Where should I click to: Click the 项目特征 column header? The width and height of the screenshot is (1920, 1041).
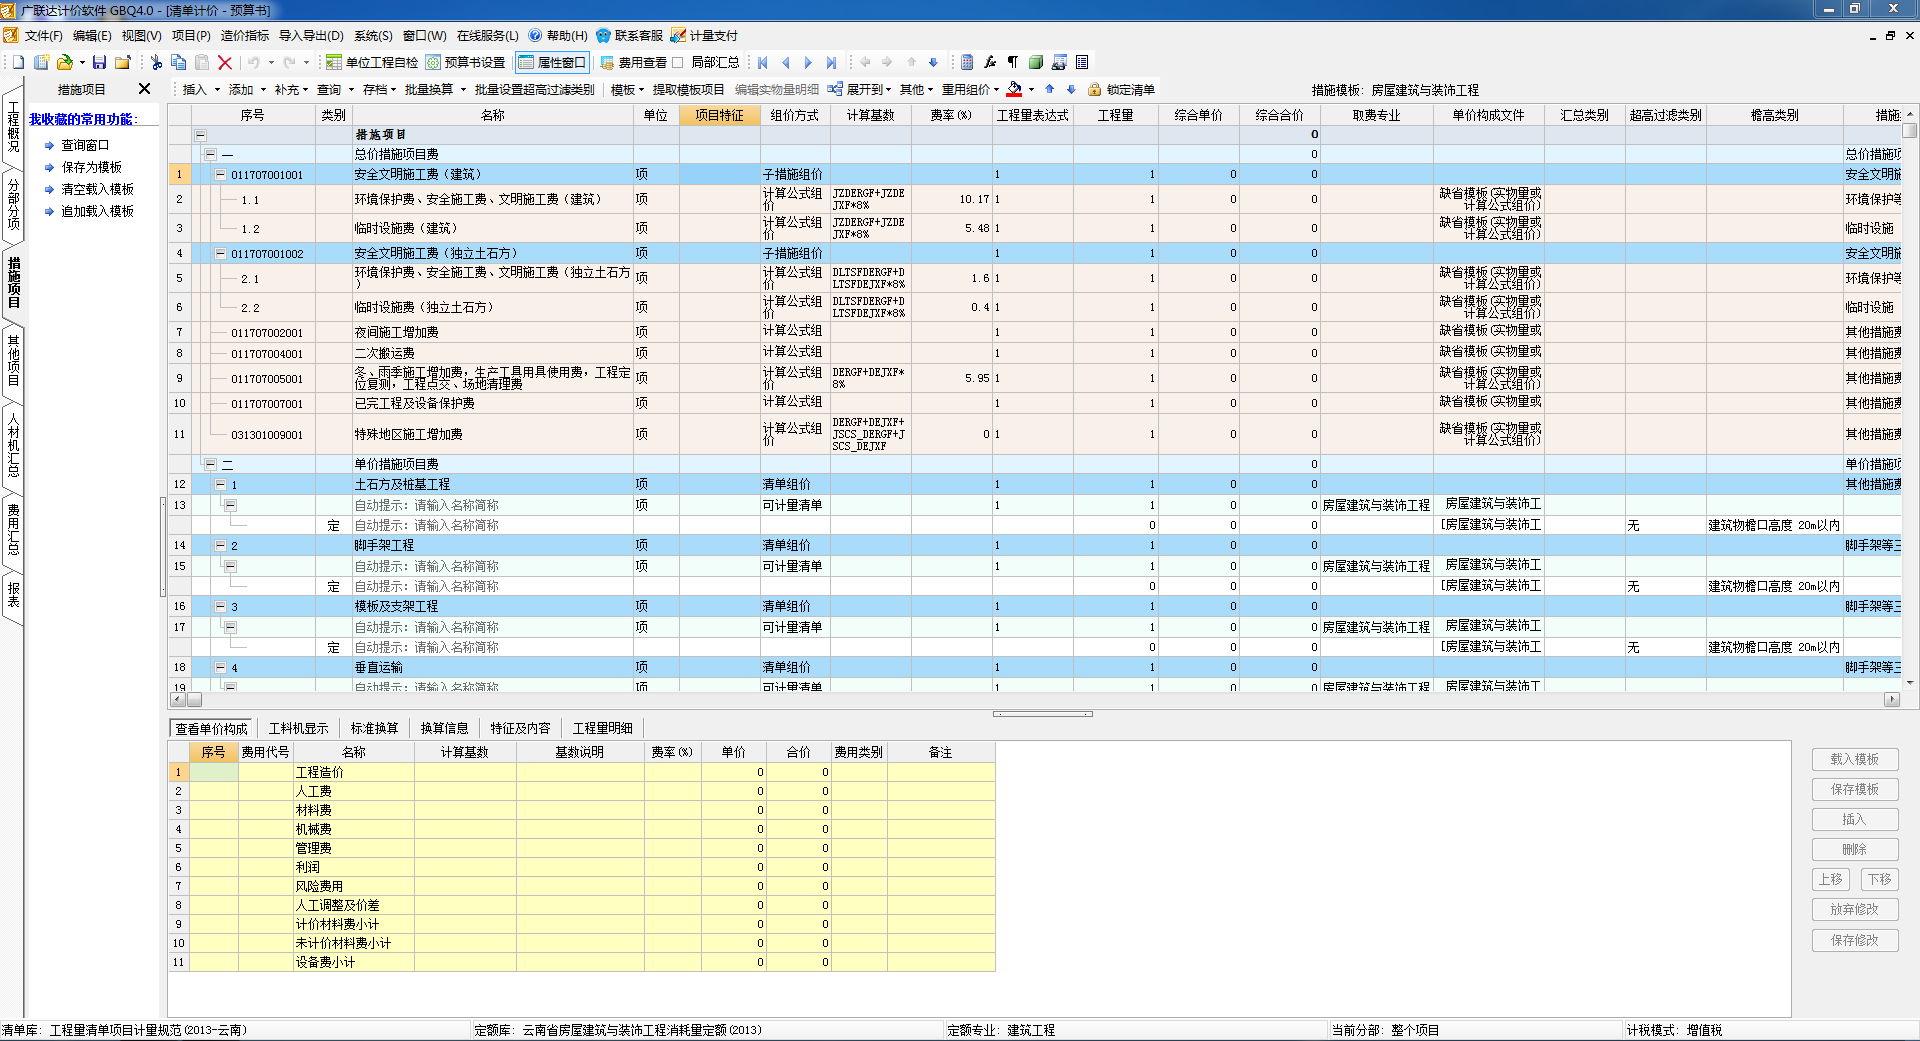[x=720, y=115]
